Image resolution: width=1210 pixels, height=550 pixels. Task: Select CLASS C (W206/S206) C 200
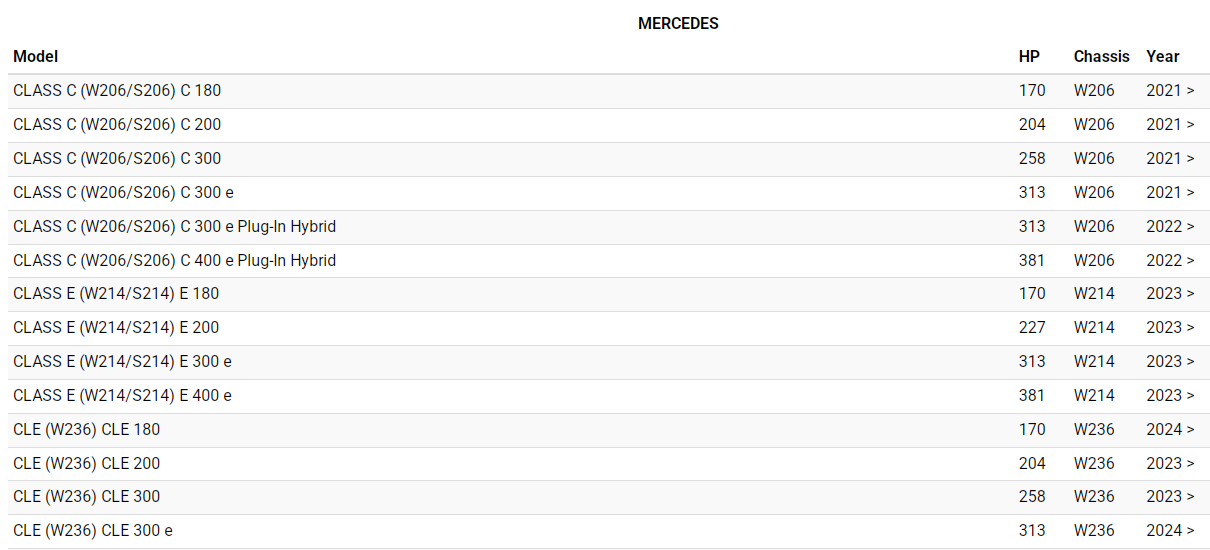117,124
